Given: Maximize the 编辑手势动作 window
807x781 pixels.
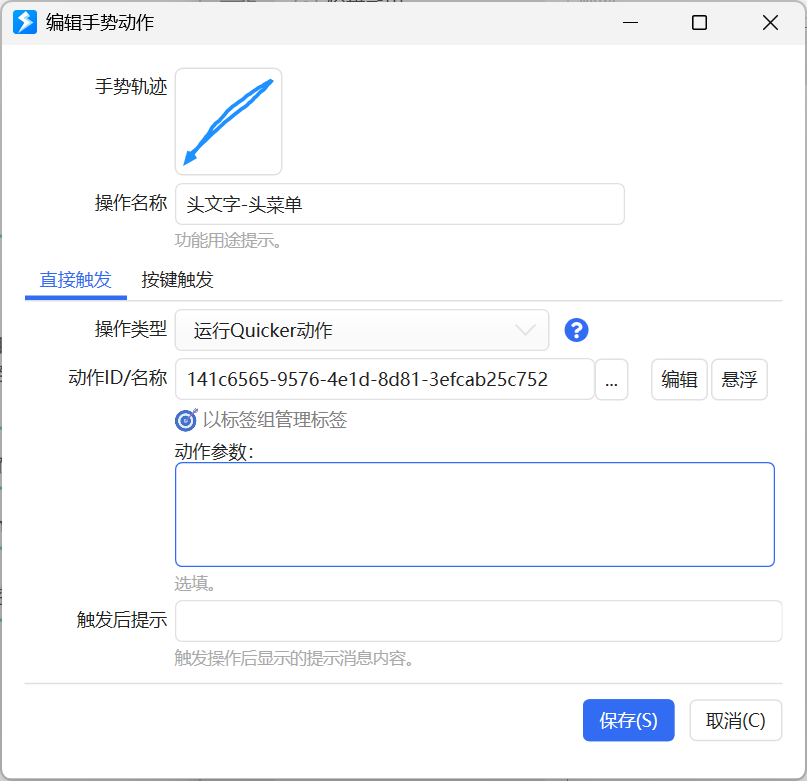Looking at the screenshot, I should coord(699,23).
